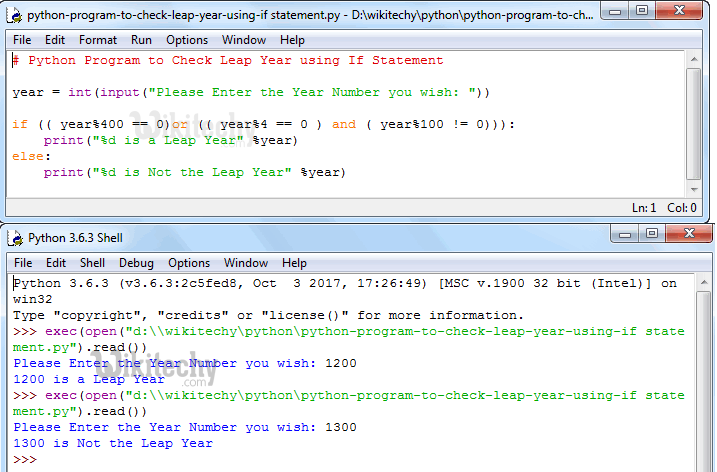Open the Format menu in the editor
This screenshot has height=472, width=717.
[x=98, y=40]
